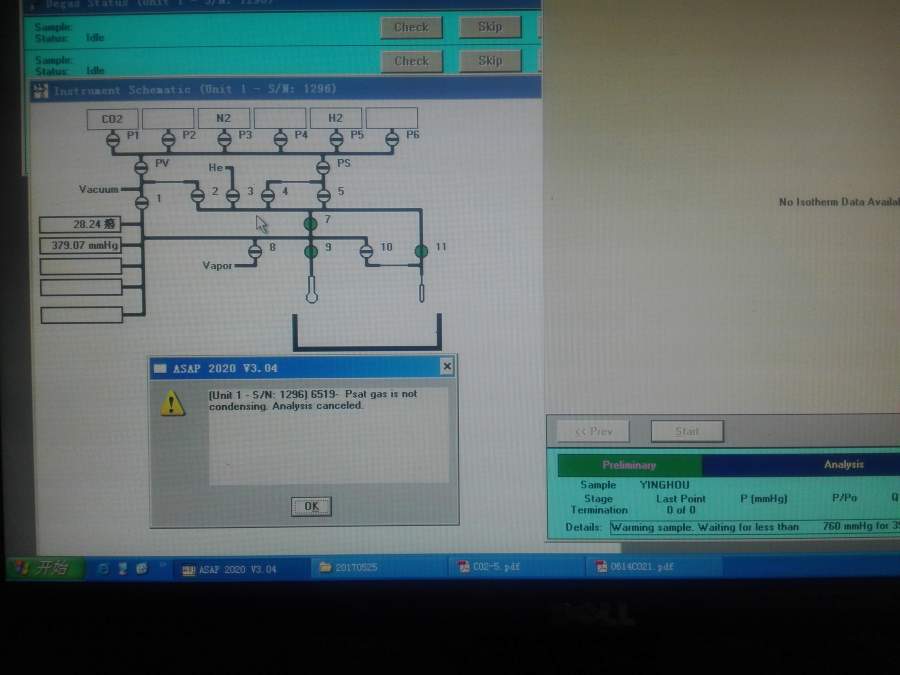Close the ASAP 2020 V3.04 dialog
The image size is (900, 675).
(447, 366)
